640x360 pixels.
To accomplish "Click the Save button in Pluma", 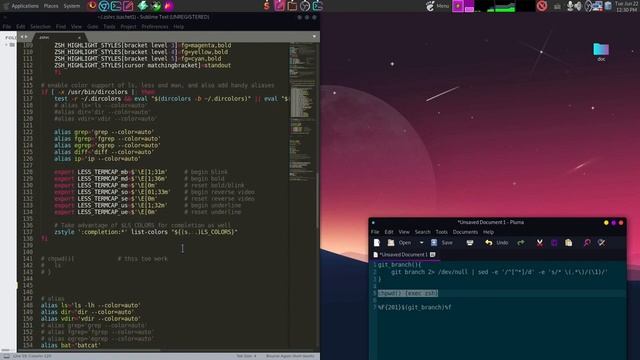I will pos(442,243).
